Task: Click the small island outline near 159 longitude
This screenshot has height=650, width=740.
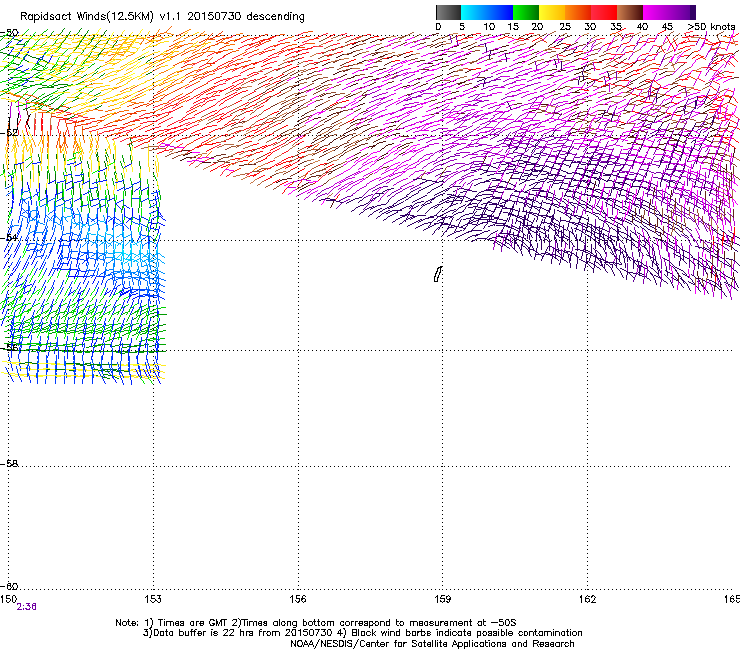Action: [438, 274]
